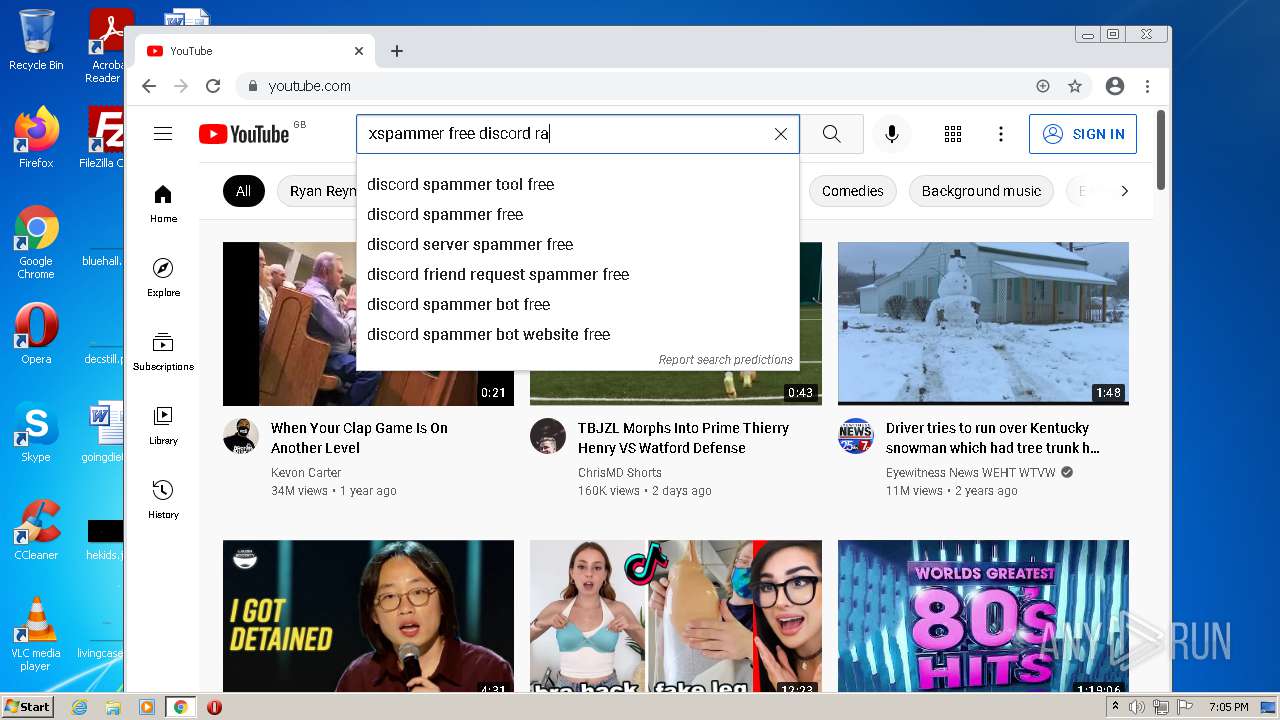Open Recycle Bin on the desktop

[x=36, y=40]
